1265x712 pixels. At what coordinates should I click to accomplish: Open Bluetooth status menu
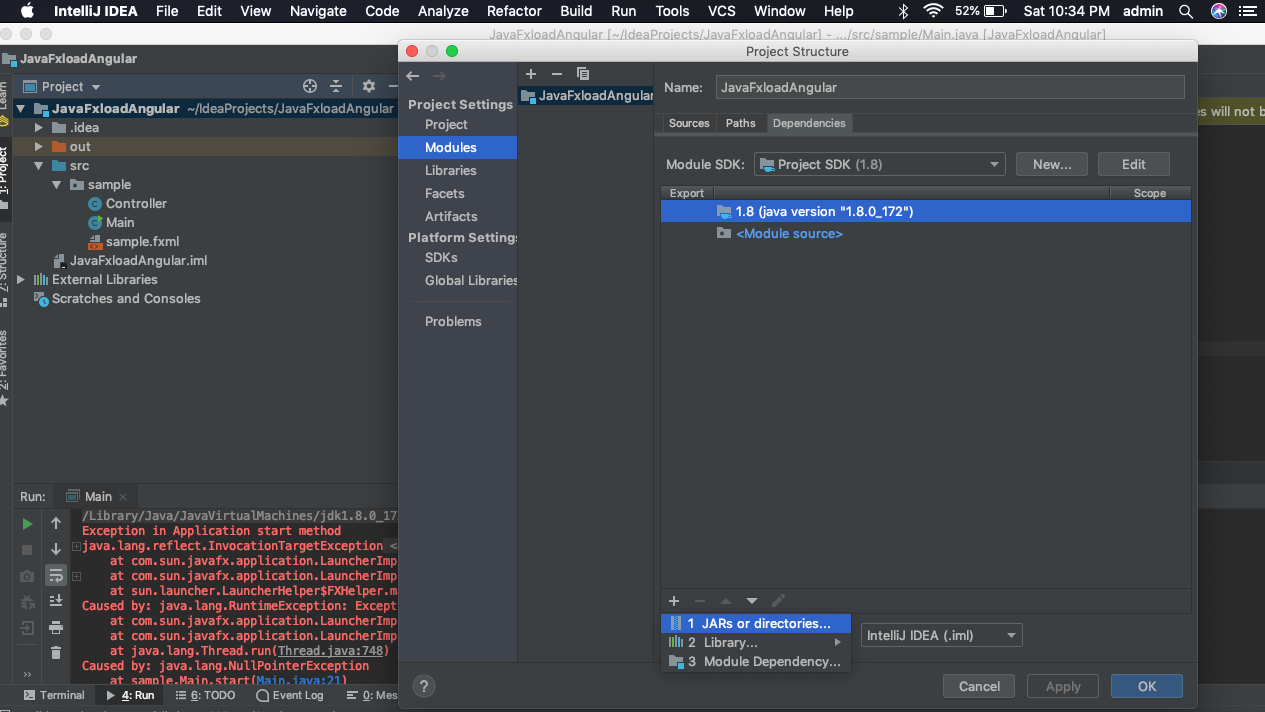tap(903, 11)
